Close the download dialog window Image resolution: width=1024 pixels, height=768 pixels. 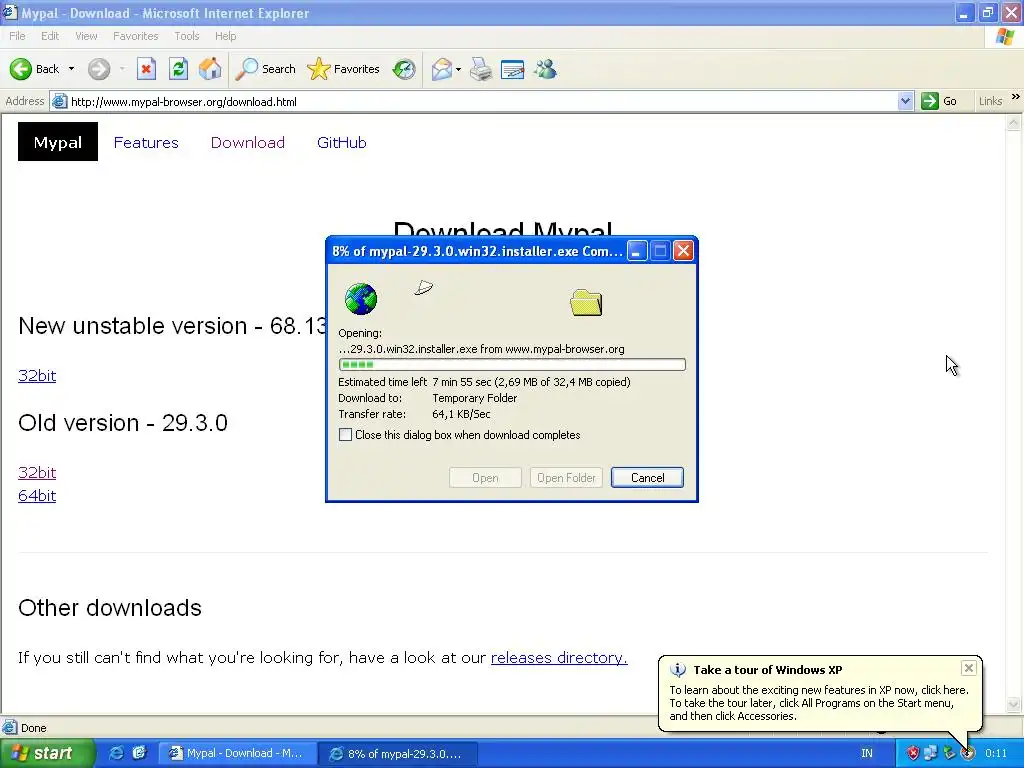tap(683, 251)
